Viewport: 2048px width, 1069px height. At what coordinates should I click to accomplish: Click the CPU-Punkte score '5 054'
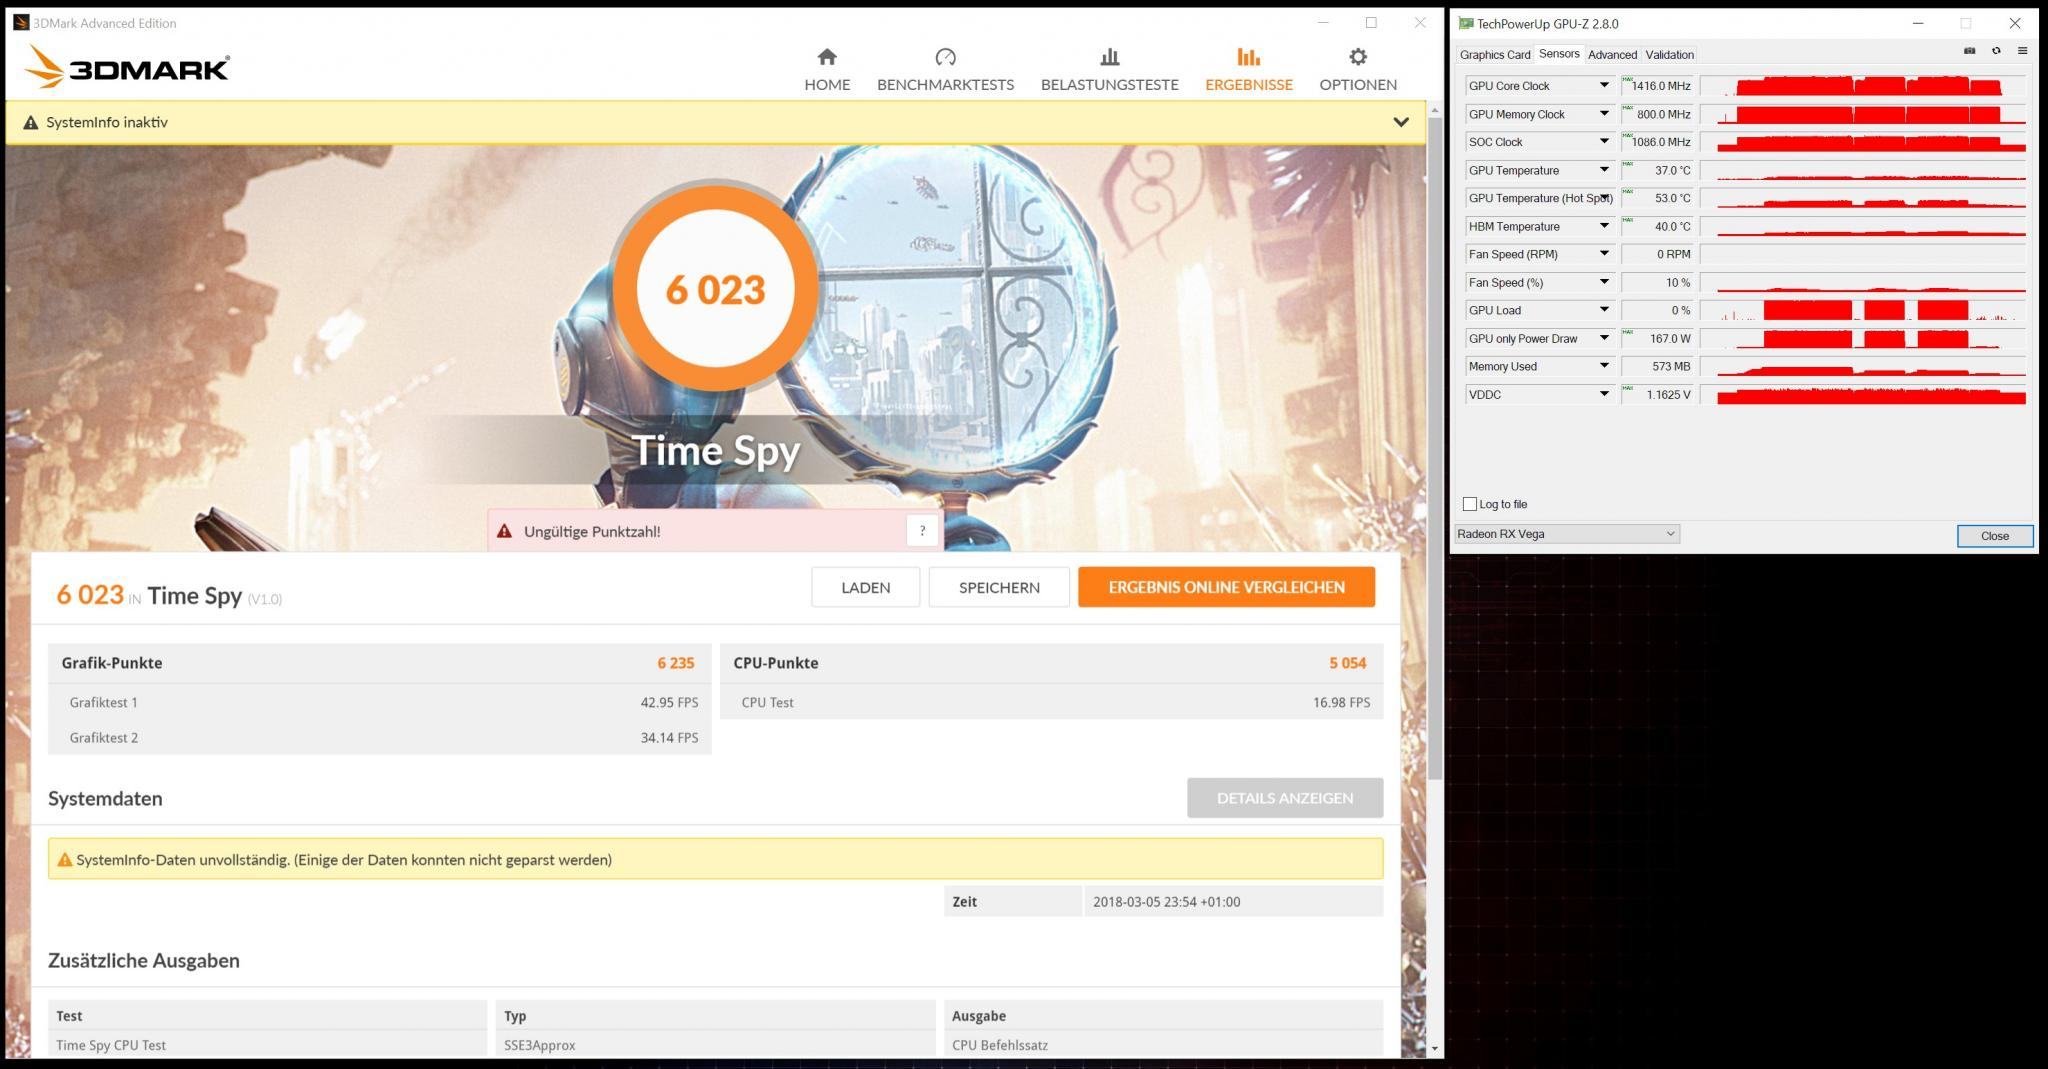(1348, 663)
